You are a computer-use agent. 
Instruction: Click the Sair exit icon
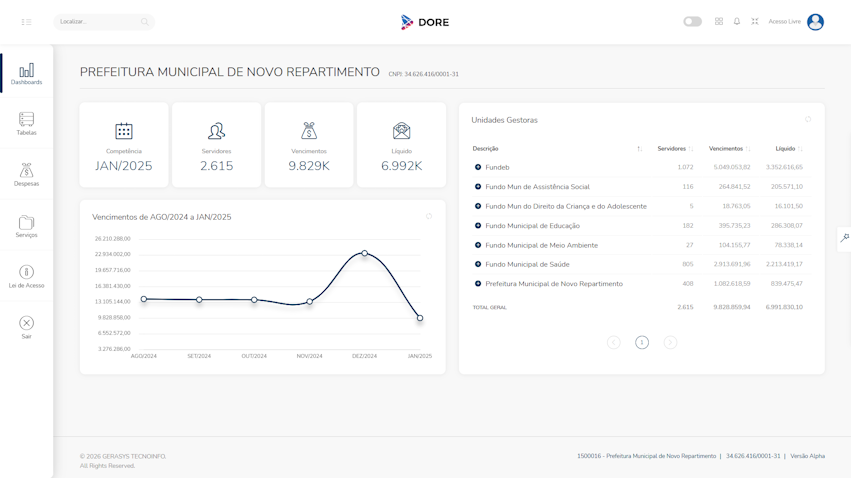[x=27, y=323]
